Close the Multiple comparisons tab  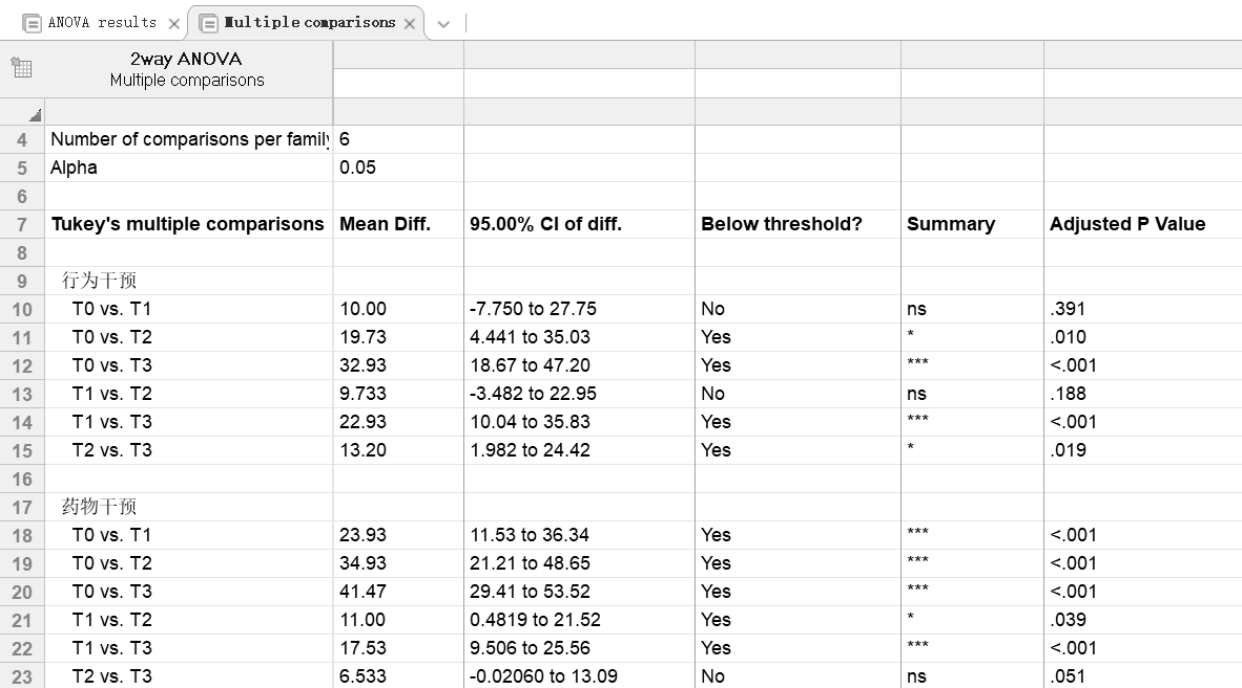click(411, 21)
